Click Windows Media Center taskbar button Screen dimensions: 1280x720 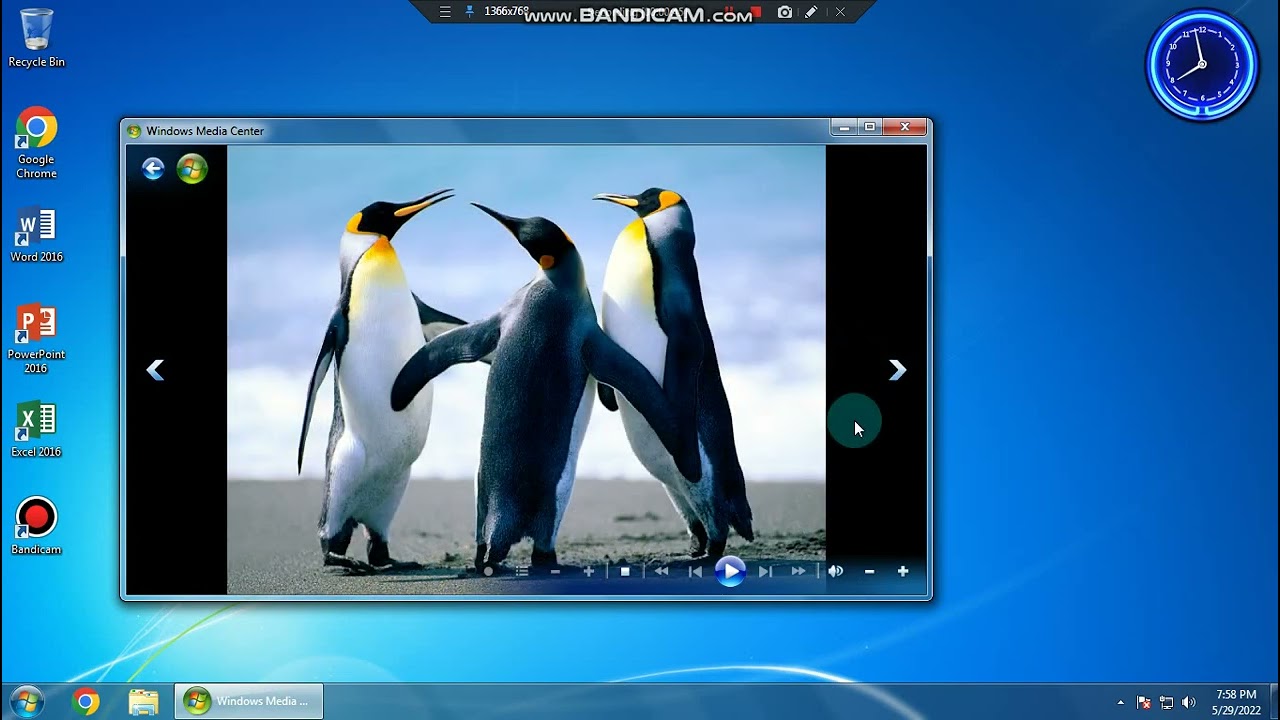tap(249, 702)
